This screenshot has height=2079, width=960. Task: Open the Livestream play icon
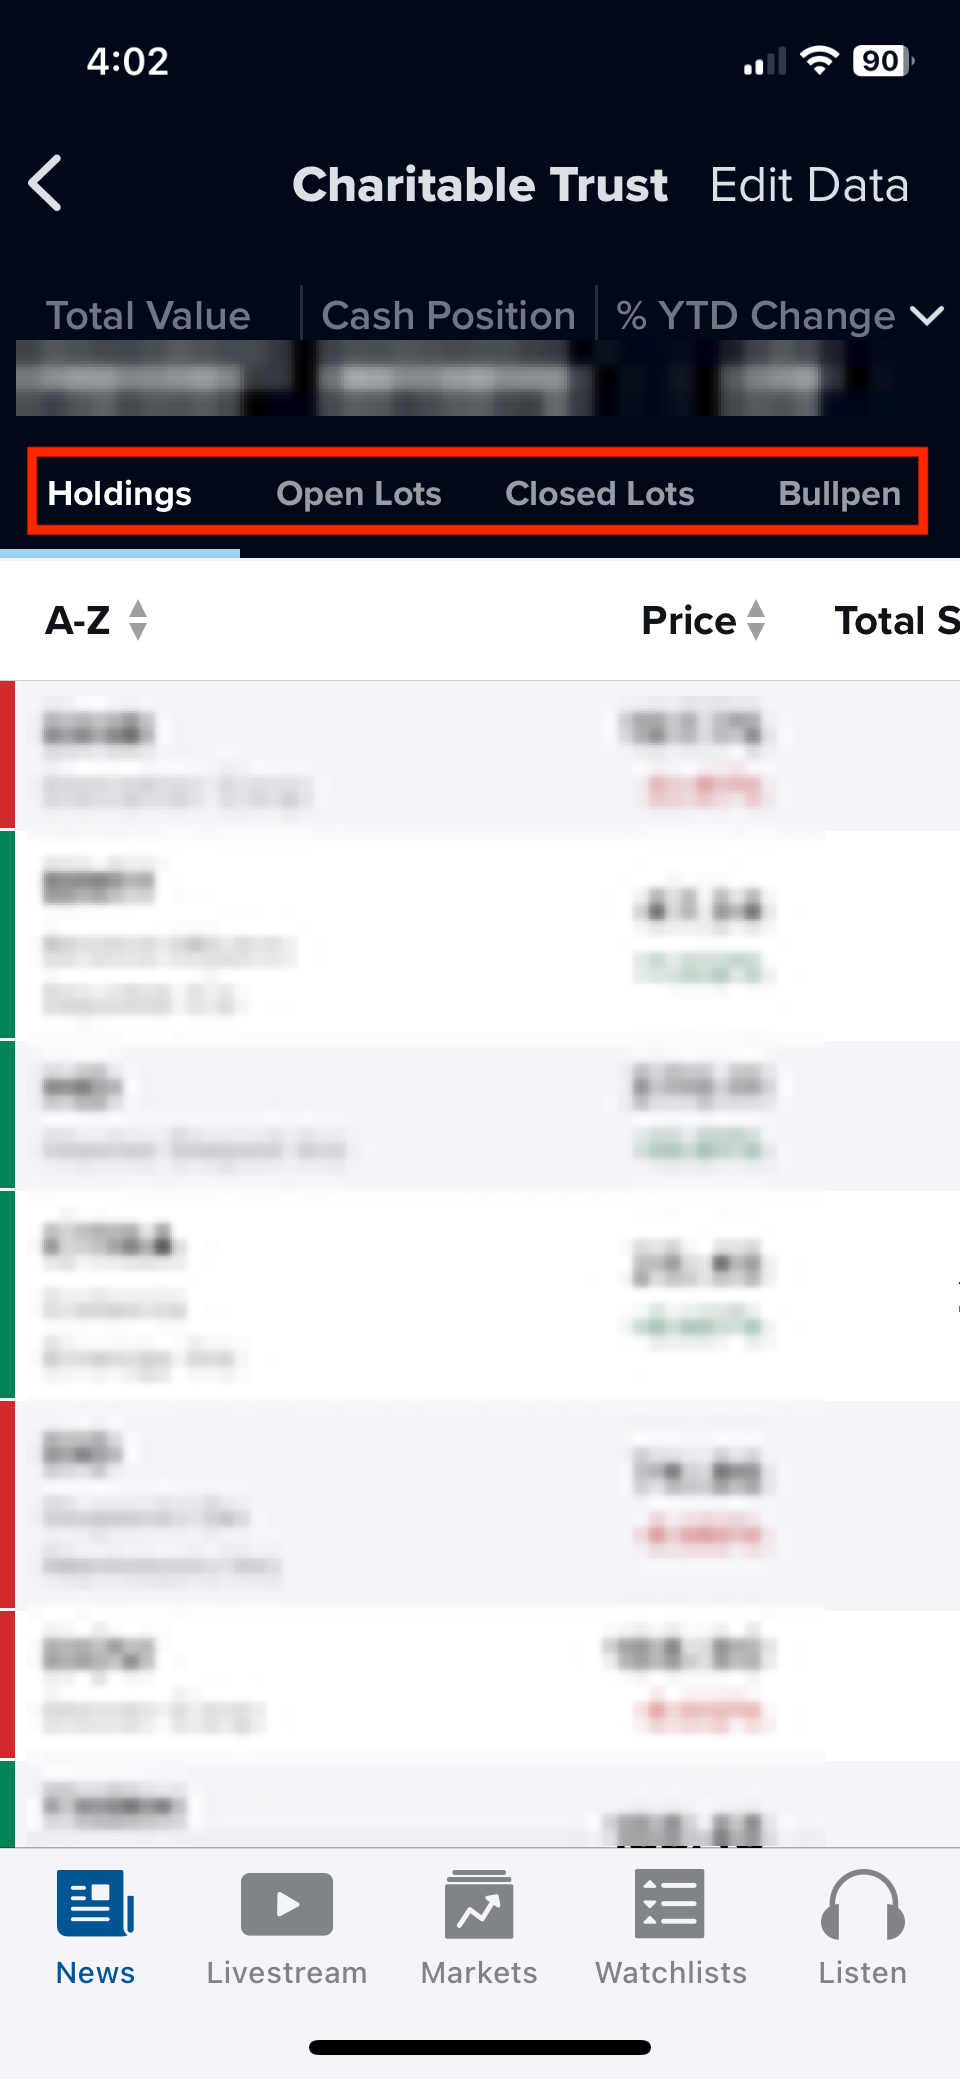click(x=287, y=1904)
